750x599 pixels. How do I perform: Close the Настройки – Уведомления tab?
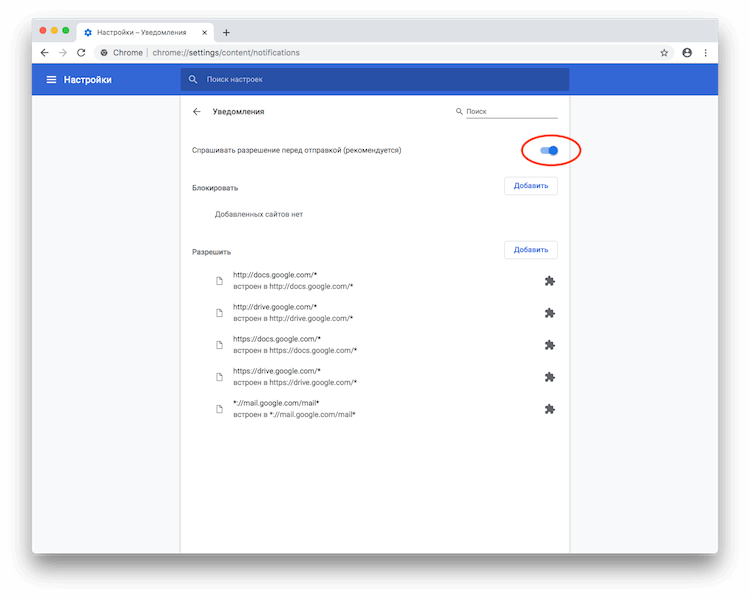coord(205,32)
